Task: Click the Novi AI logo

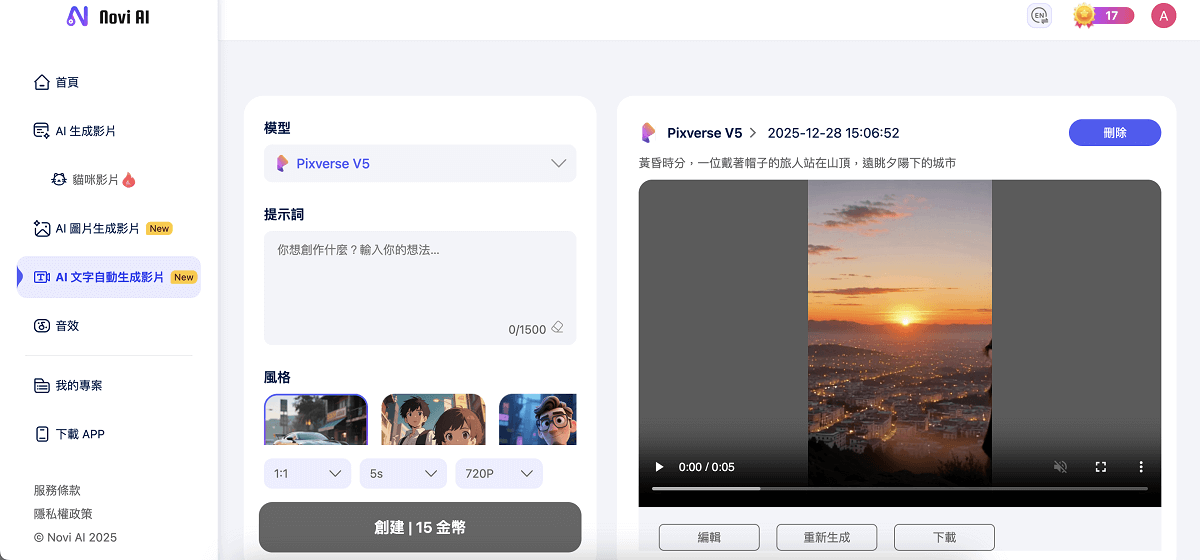Action: click(x=107, y=16)
